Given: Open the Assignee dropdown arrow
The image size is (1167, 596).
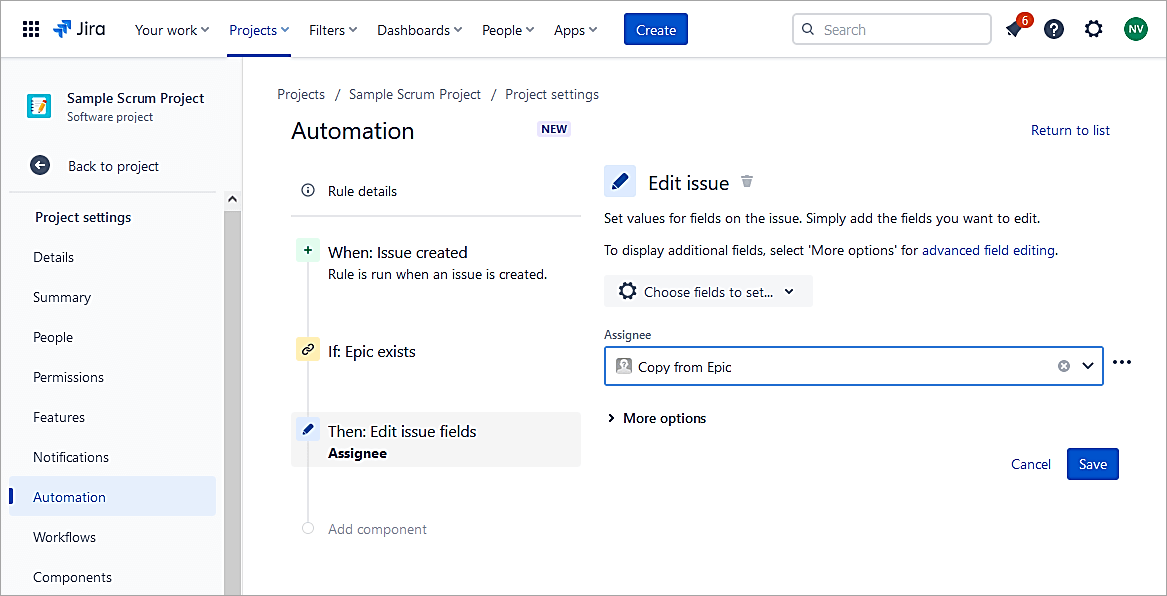Looking at the screenshot, I should (x=1088, y=366).
